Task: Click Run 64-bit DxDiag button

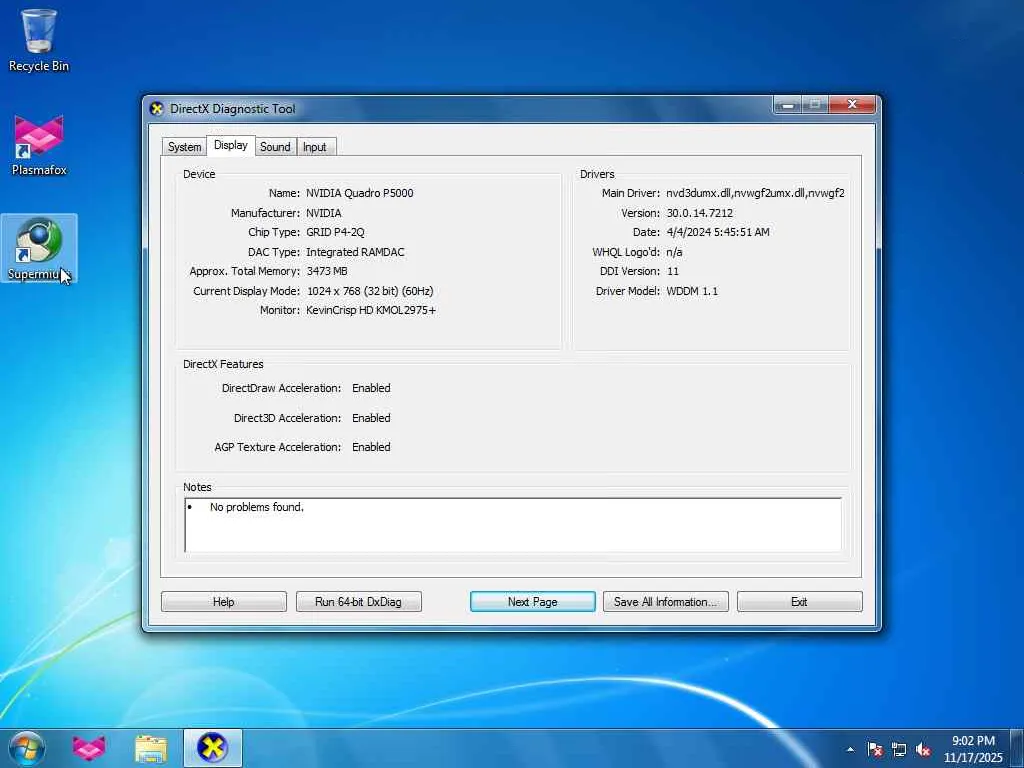Action: [x=359, y=601]
